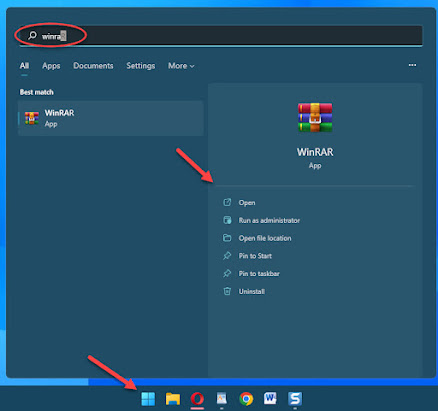The image size is (438, 411).
Task: Switch to the Apps filter tab
Action: tap(51, 66)
